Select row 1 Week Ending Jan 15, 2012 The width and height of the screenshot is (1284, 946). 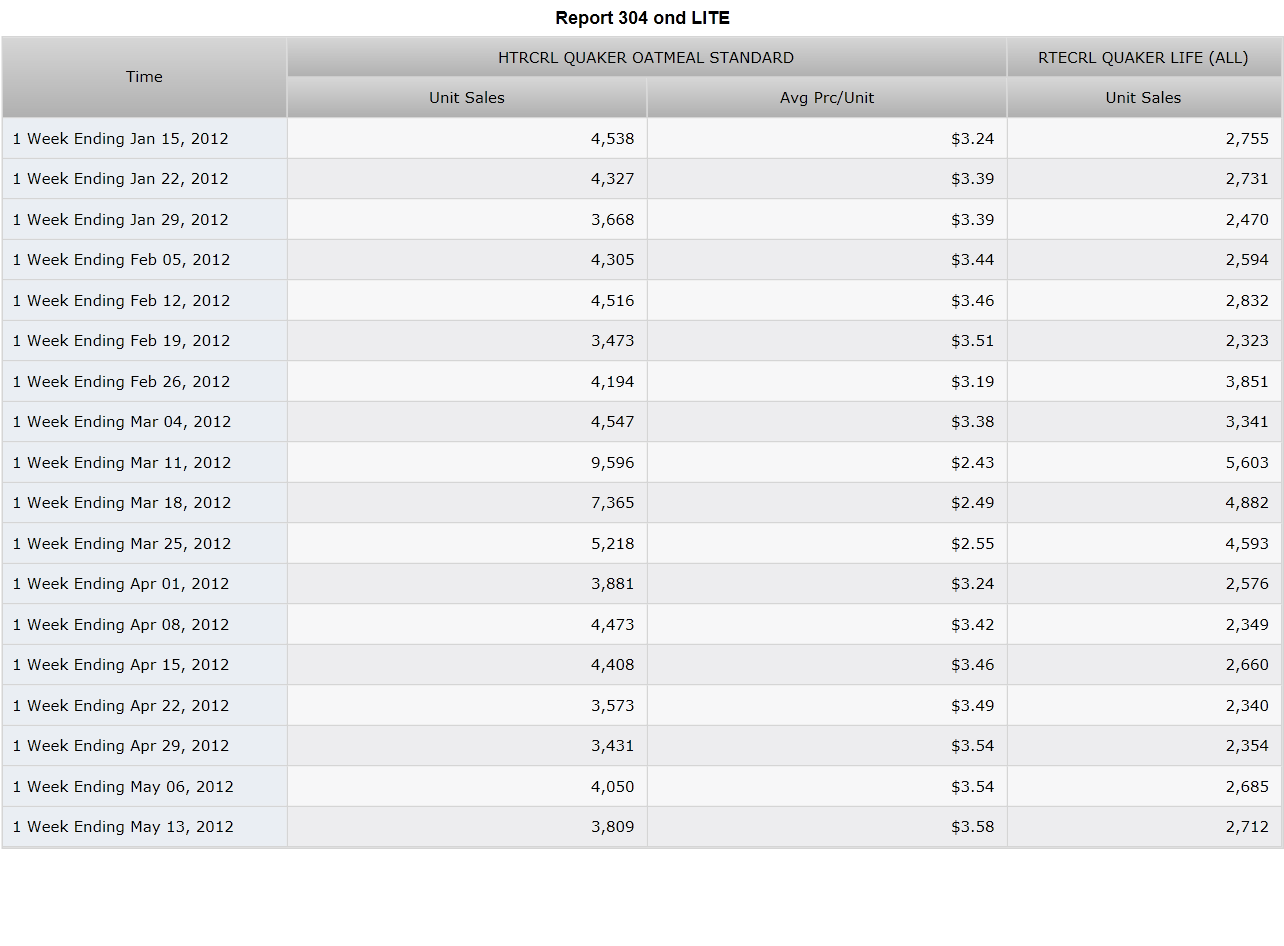(x=642, y=139)
